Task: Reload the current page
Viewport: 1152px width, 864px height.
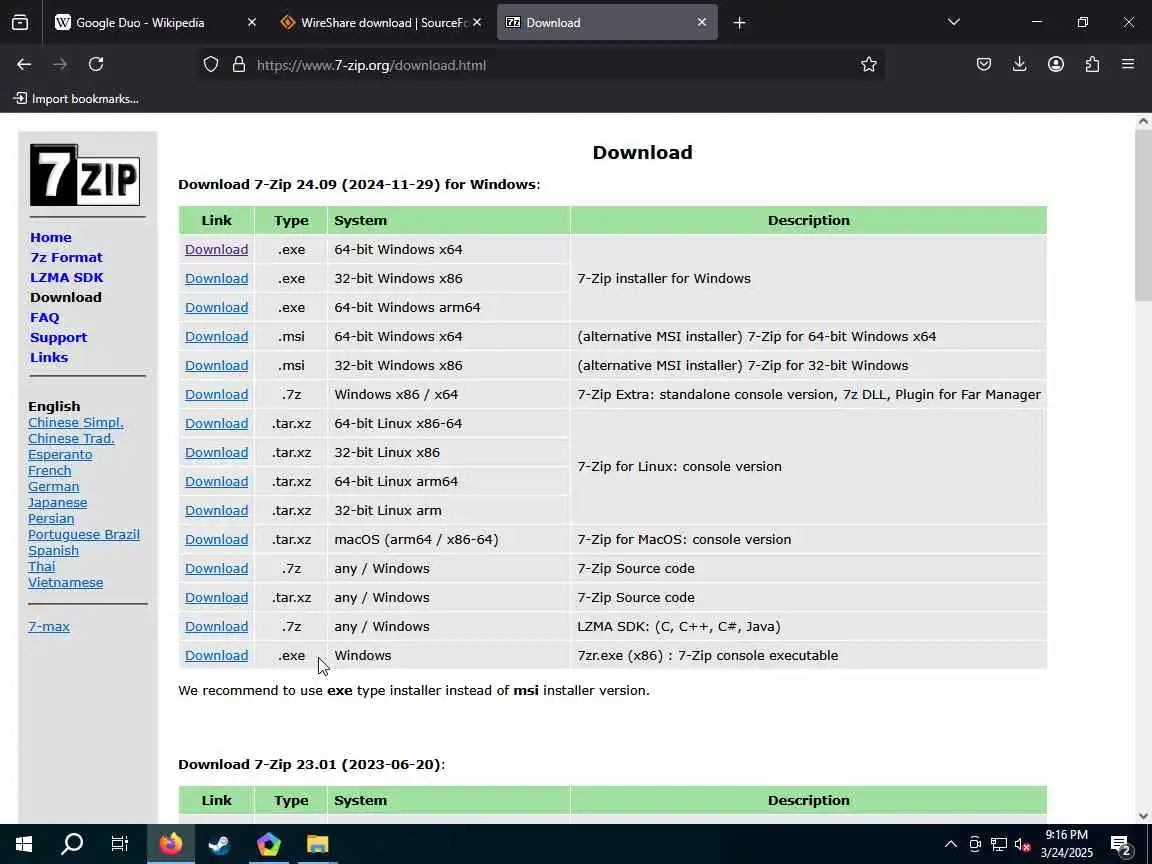Action: pyautogui.click(x=96, y=65)
